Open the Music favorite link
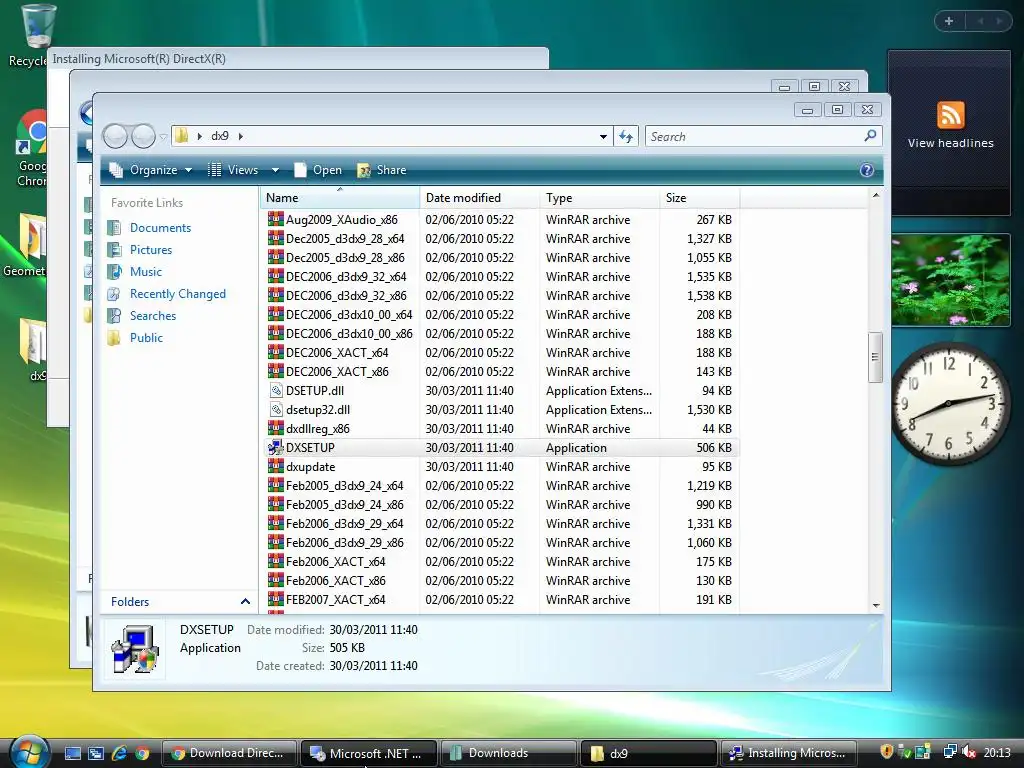Viewport: 1024px width, 768px height. coord(146,271)
